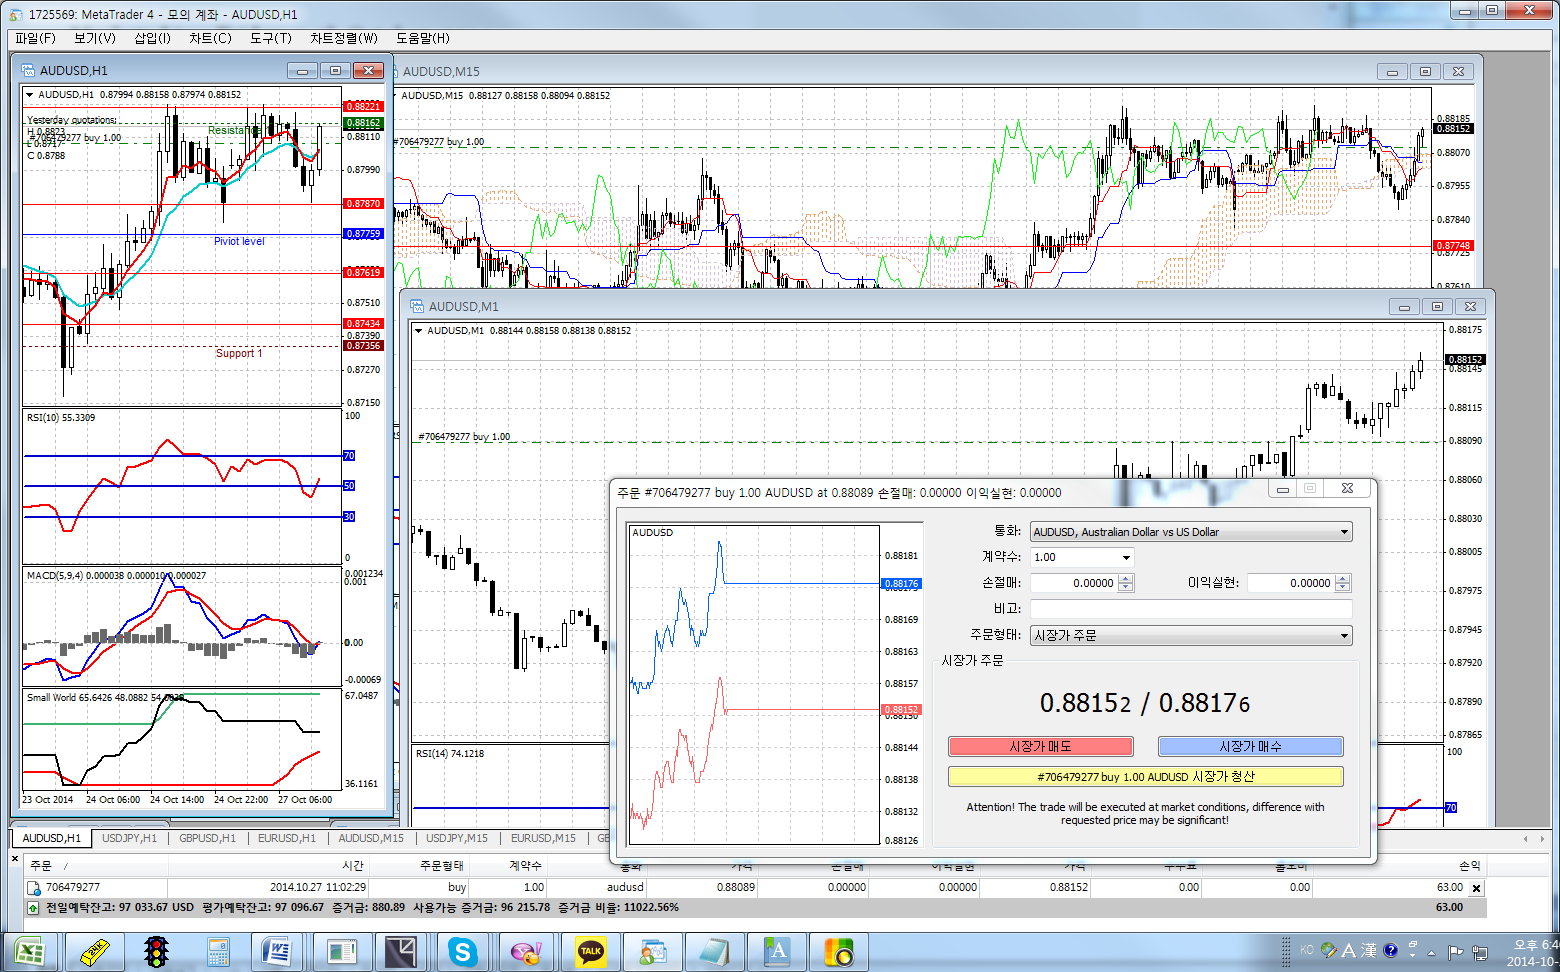Increase the stop loss value stepper
1560x972 pixels.
click(1126, 578)
